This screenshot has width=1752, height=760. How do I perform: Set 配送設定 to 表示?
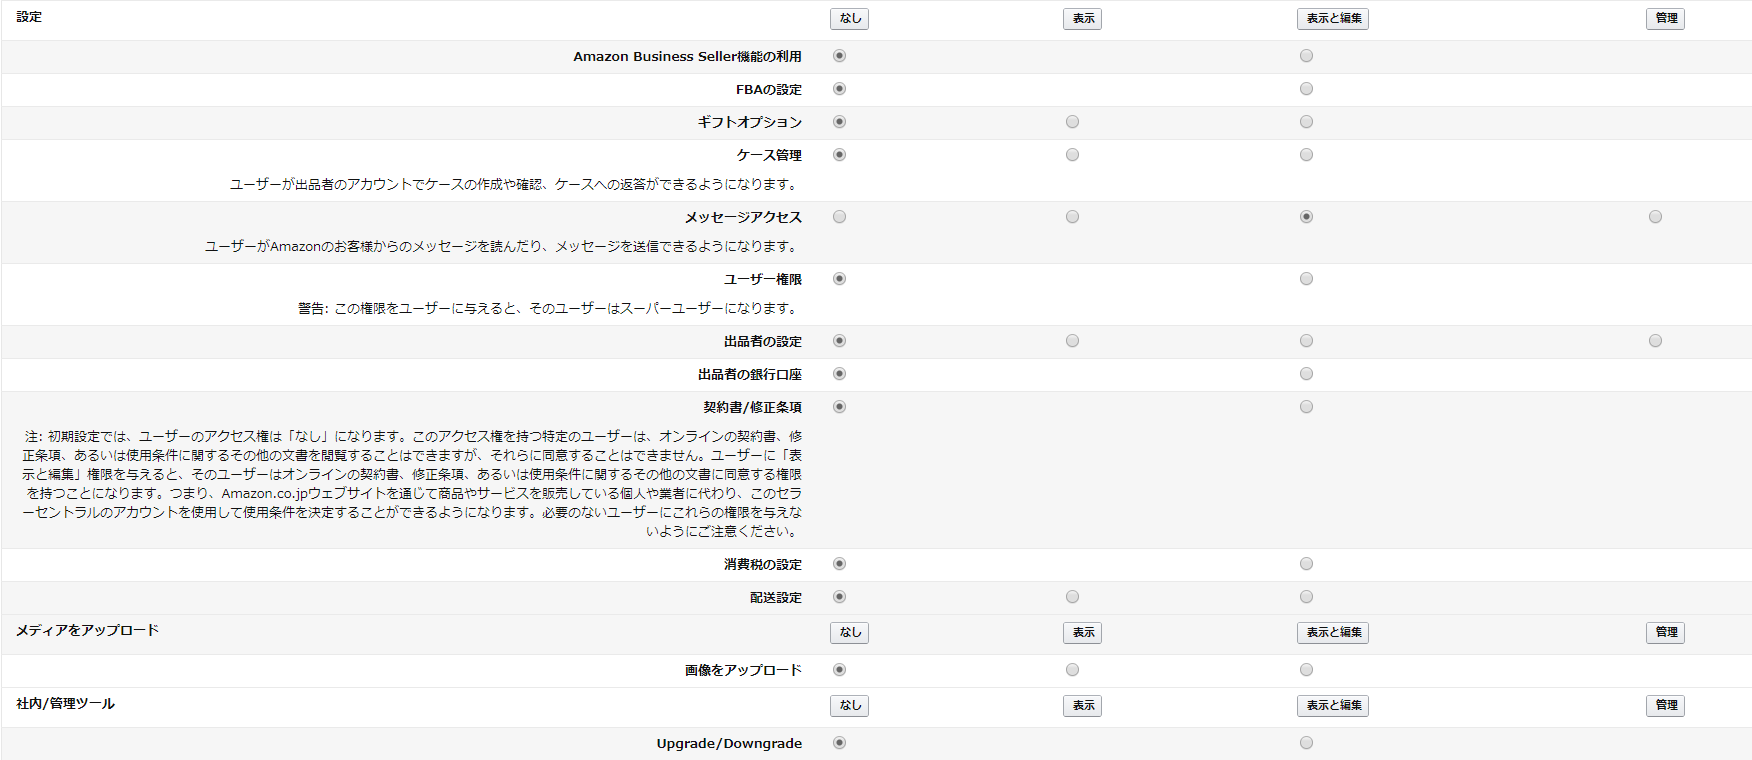pos(1072,597)
